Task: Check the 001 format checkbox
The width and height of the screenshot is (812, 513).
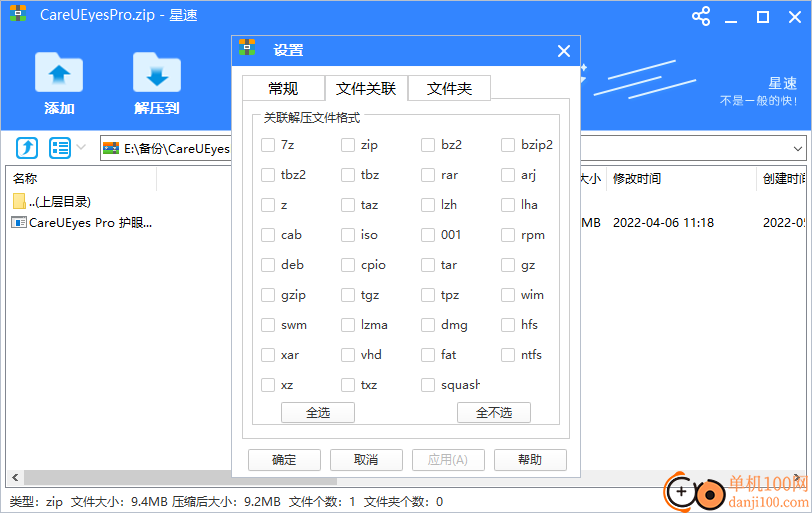Action: pyautogui.click(x=428, y=235)
